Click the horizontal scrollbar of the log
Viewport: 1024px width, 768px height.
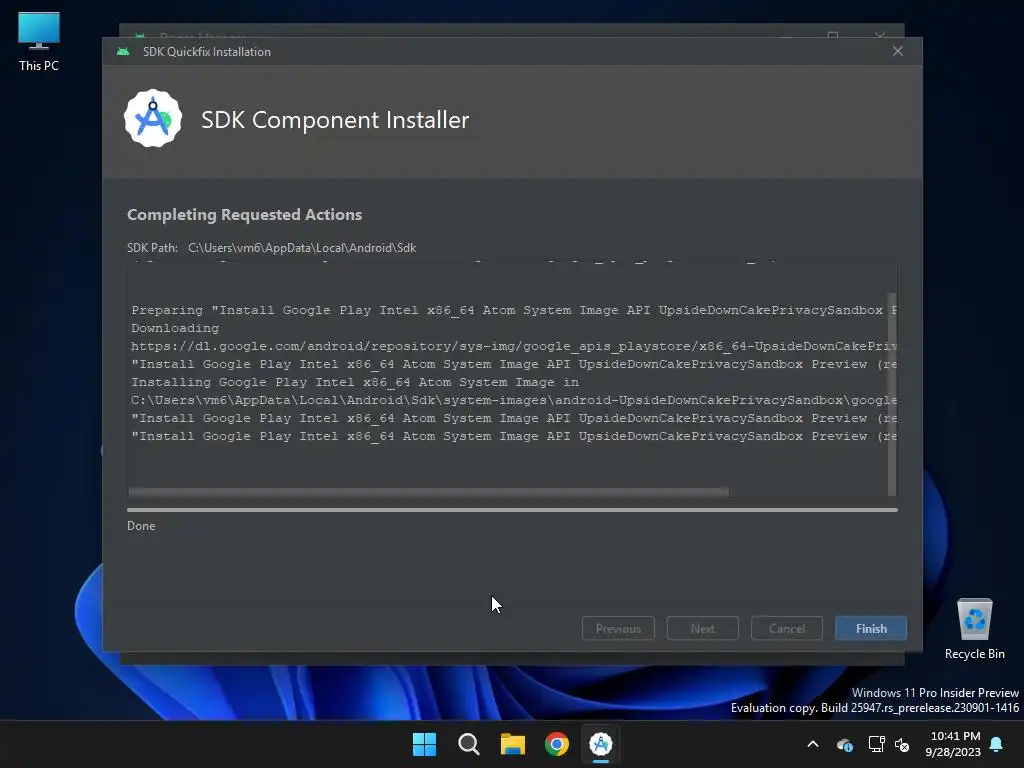[428, 492]
